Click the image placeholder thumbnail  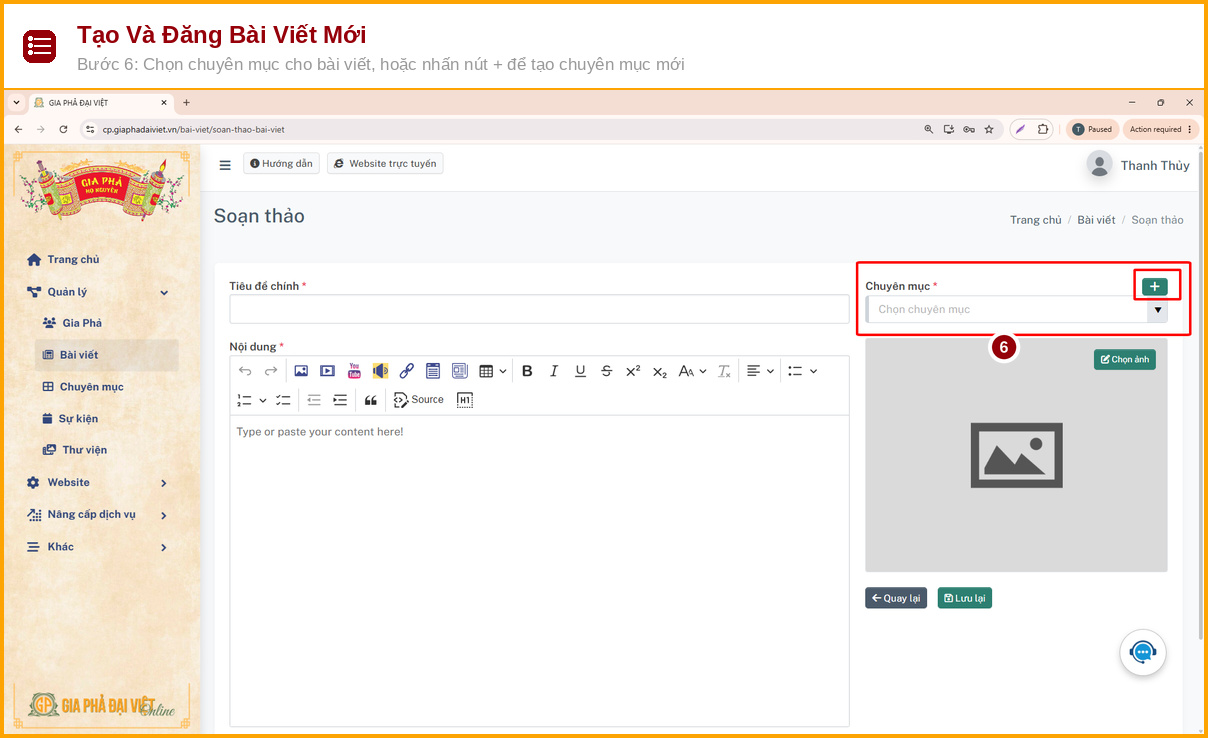click(x=1016, y=455)
